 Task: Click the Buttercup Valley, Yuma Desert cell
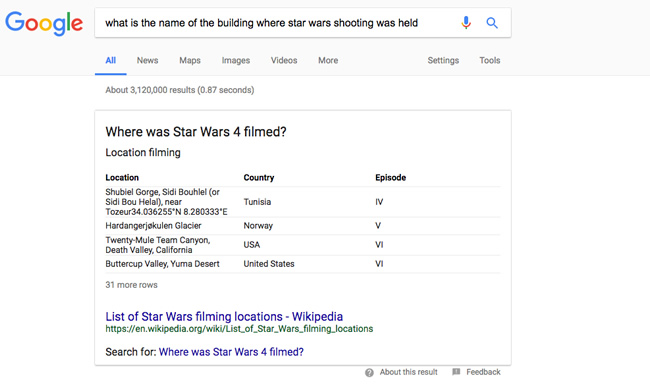point(162,264)
